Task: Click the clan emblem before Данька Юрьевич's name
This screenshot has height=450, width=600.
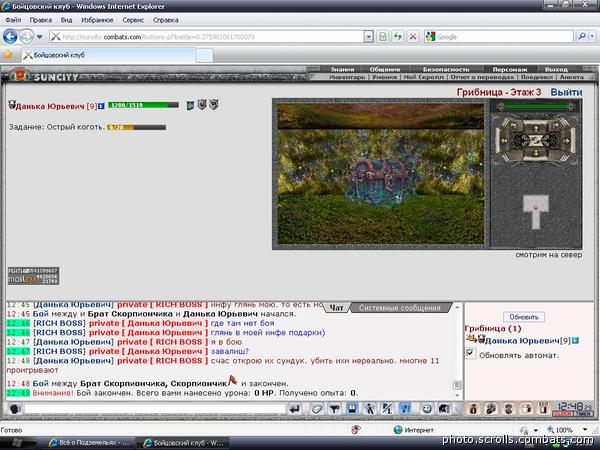Action: (x=12, y=105)
